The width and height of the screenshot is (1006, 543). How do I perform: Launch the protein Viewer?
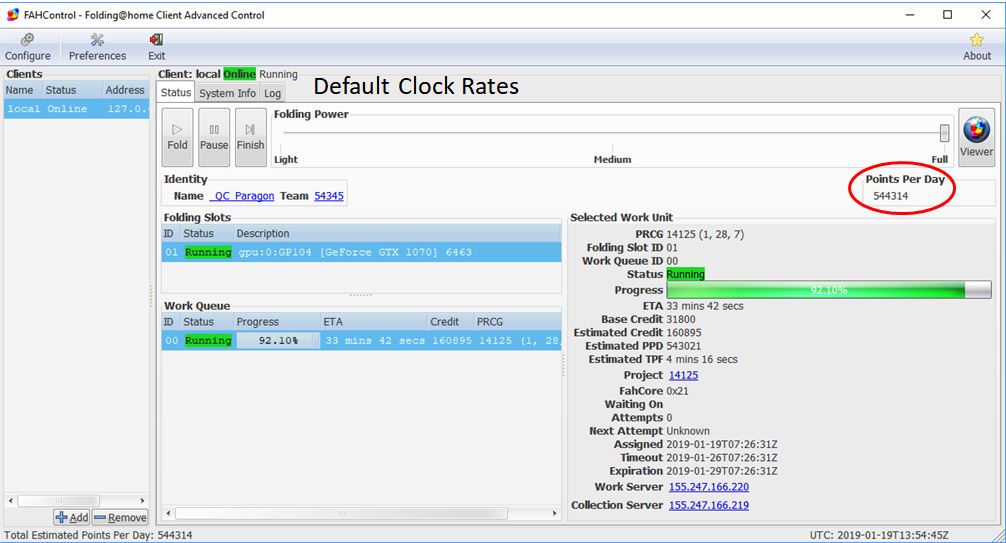pos(976,137)
